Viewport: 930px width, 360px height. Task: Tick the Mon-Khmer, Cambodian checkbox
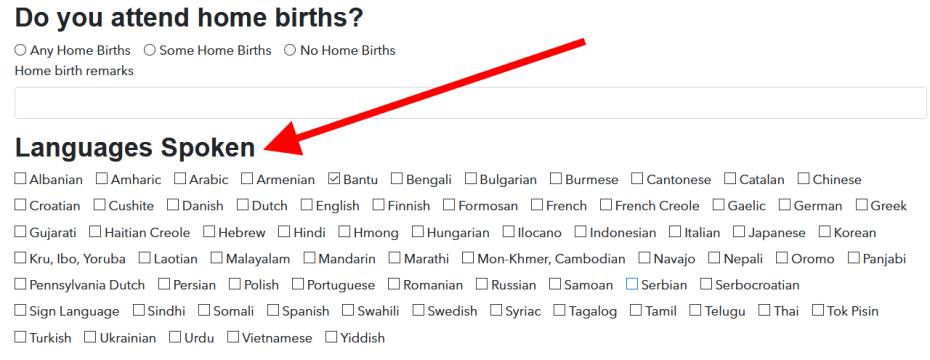tap(468, 258)
